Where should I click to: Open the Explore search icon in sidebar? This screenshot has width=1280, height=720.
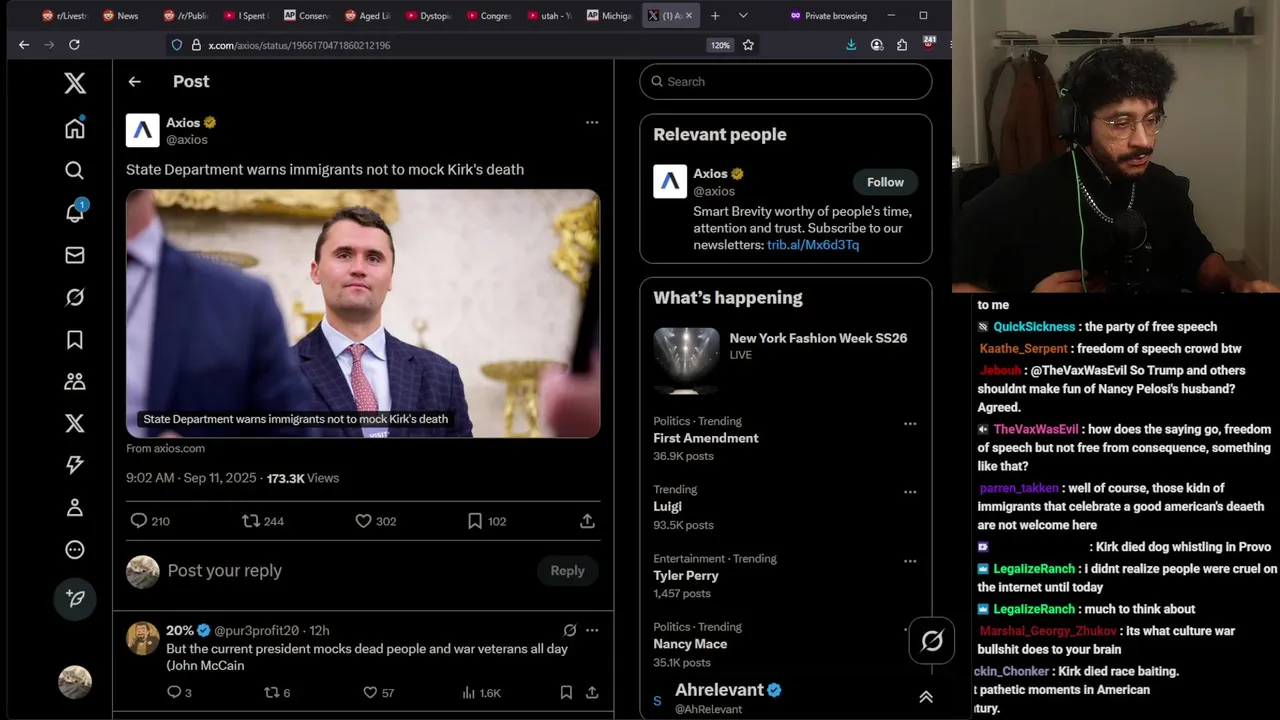click(75, 171)
